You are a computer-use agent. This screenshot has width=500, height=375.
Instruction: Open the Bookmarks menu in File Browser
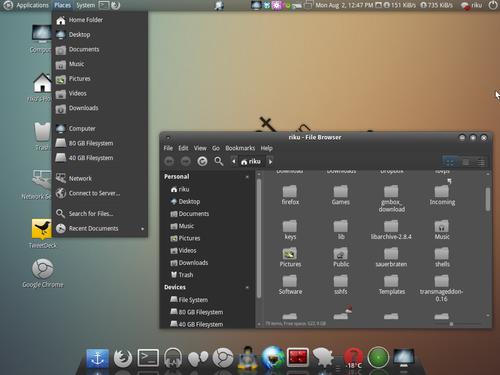(240, 148)
